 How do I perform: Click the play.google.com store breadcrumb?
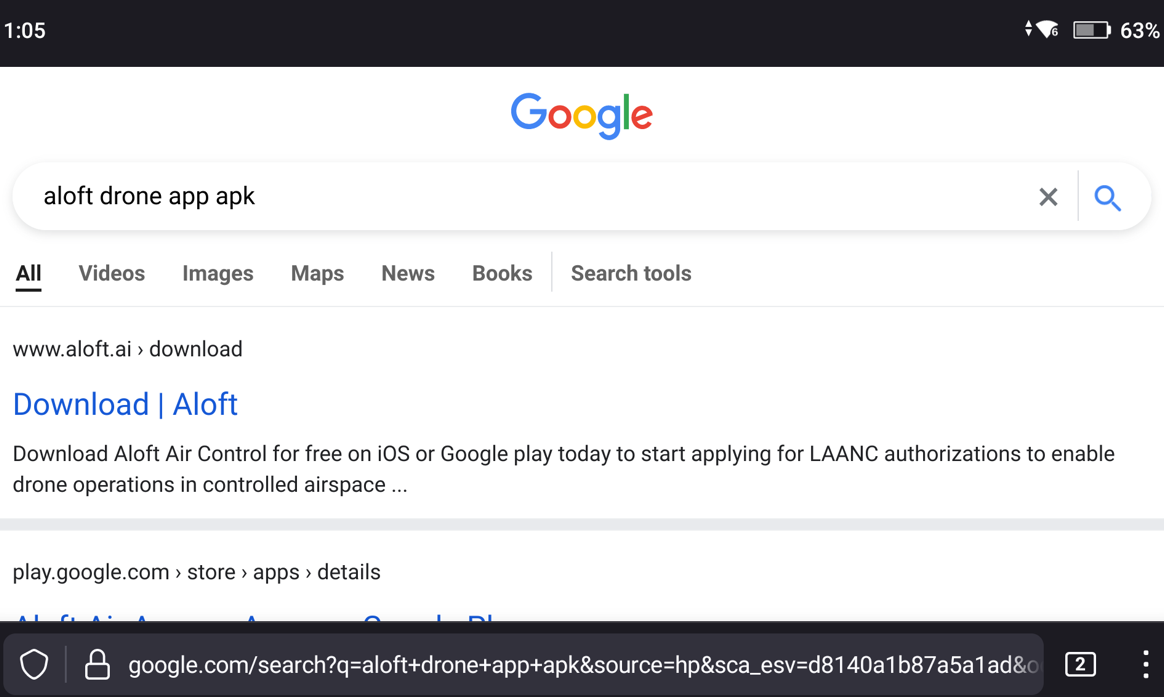[x=196, y=572]
